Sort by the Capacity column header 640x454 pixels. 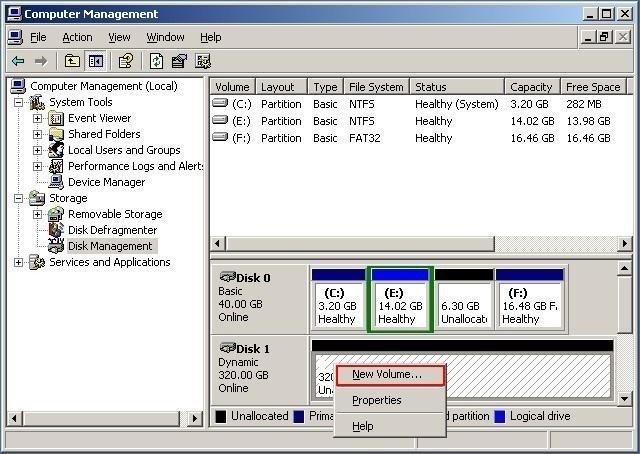(x=532, y=87)
